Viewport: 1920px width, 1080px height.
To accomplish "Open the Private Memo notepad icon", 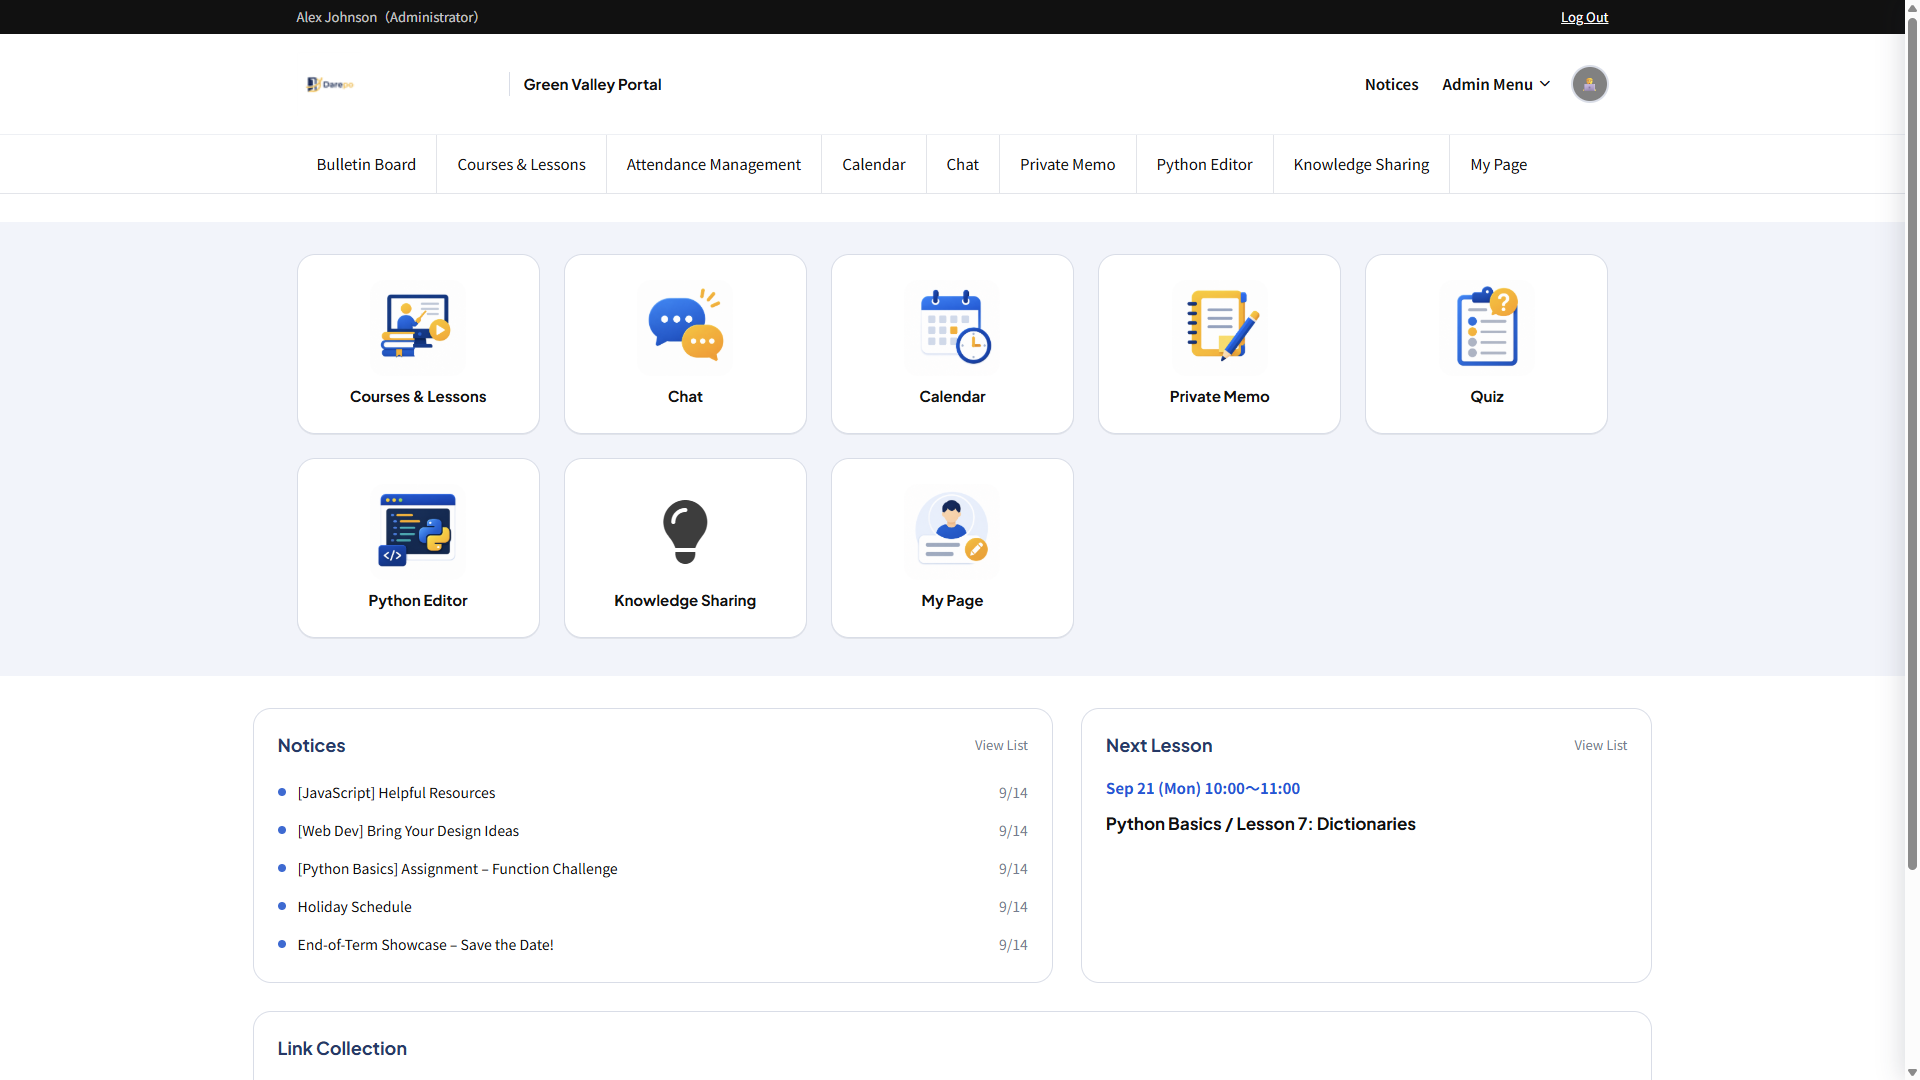I will [1220, 326].
